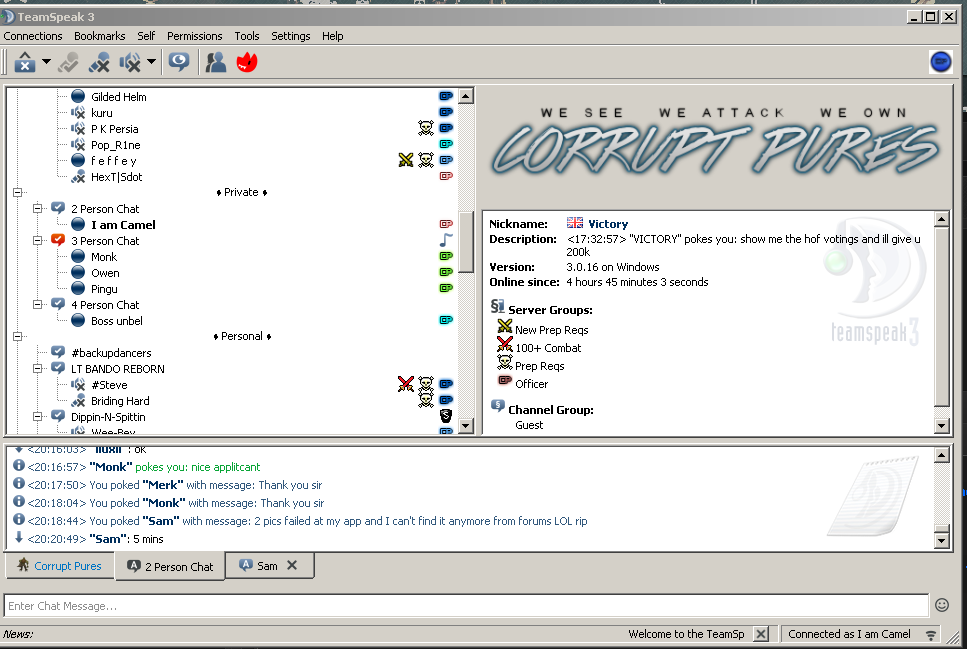Click skull badge on P K Persia row
The height and width of the screenshot is (649, 967).
[426, 128]
